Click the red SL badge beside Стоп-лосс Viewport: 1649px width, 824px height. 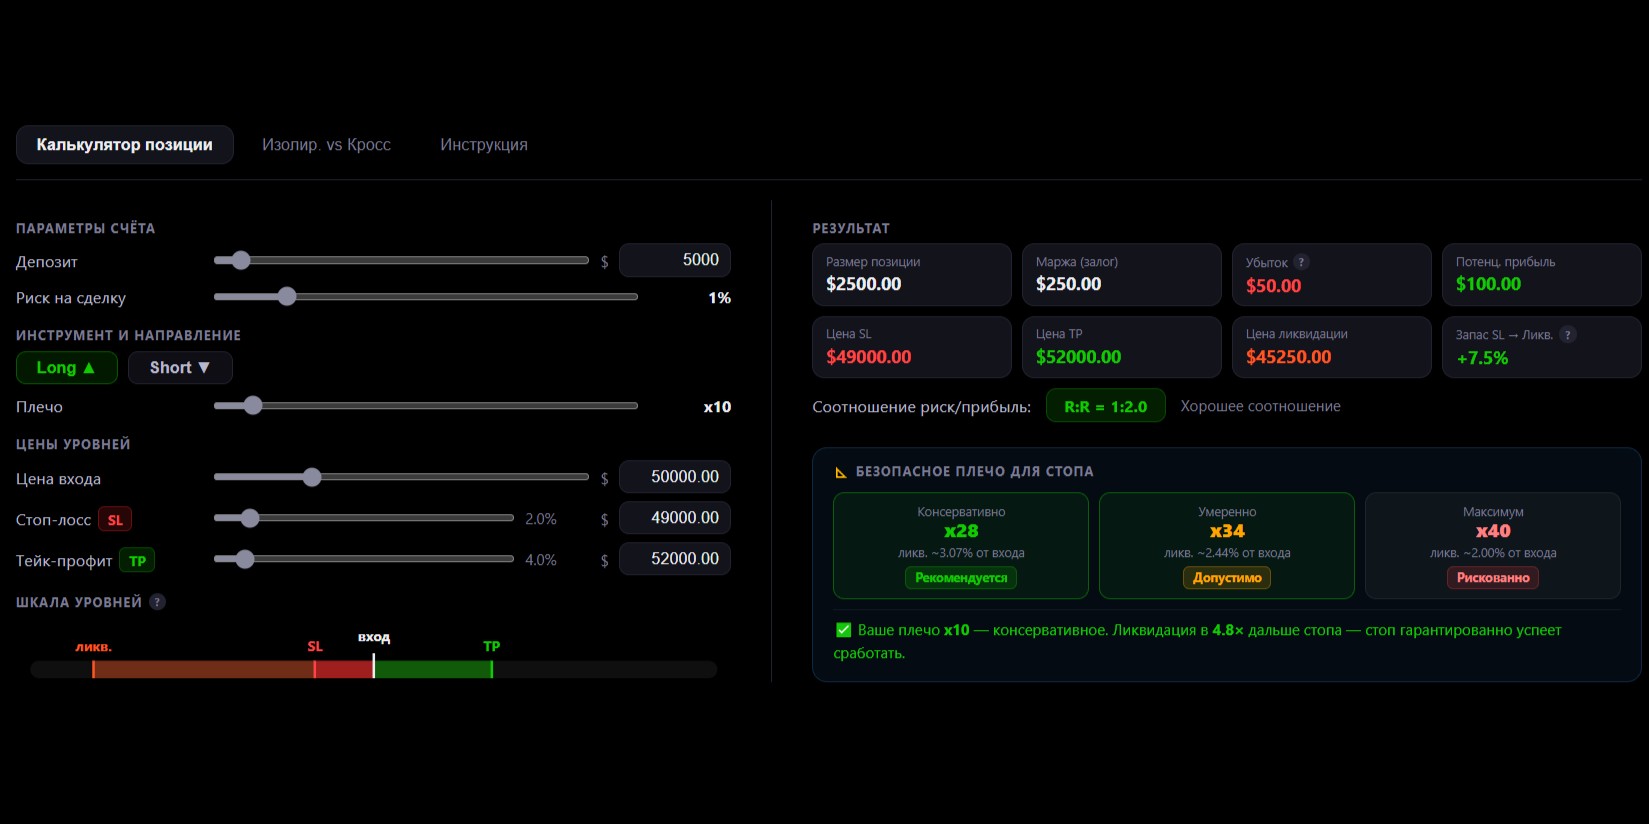(115, 520)
